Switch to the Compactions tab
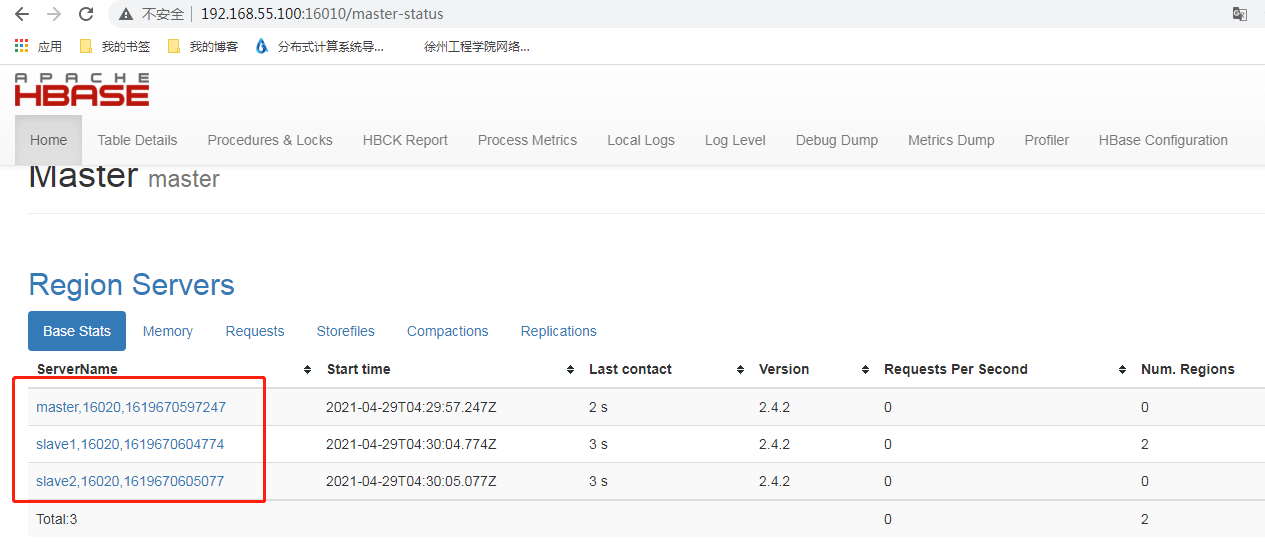 [448, 331]
